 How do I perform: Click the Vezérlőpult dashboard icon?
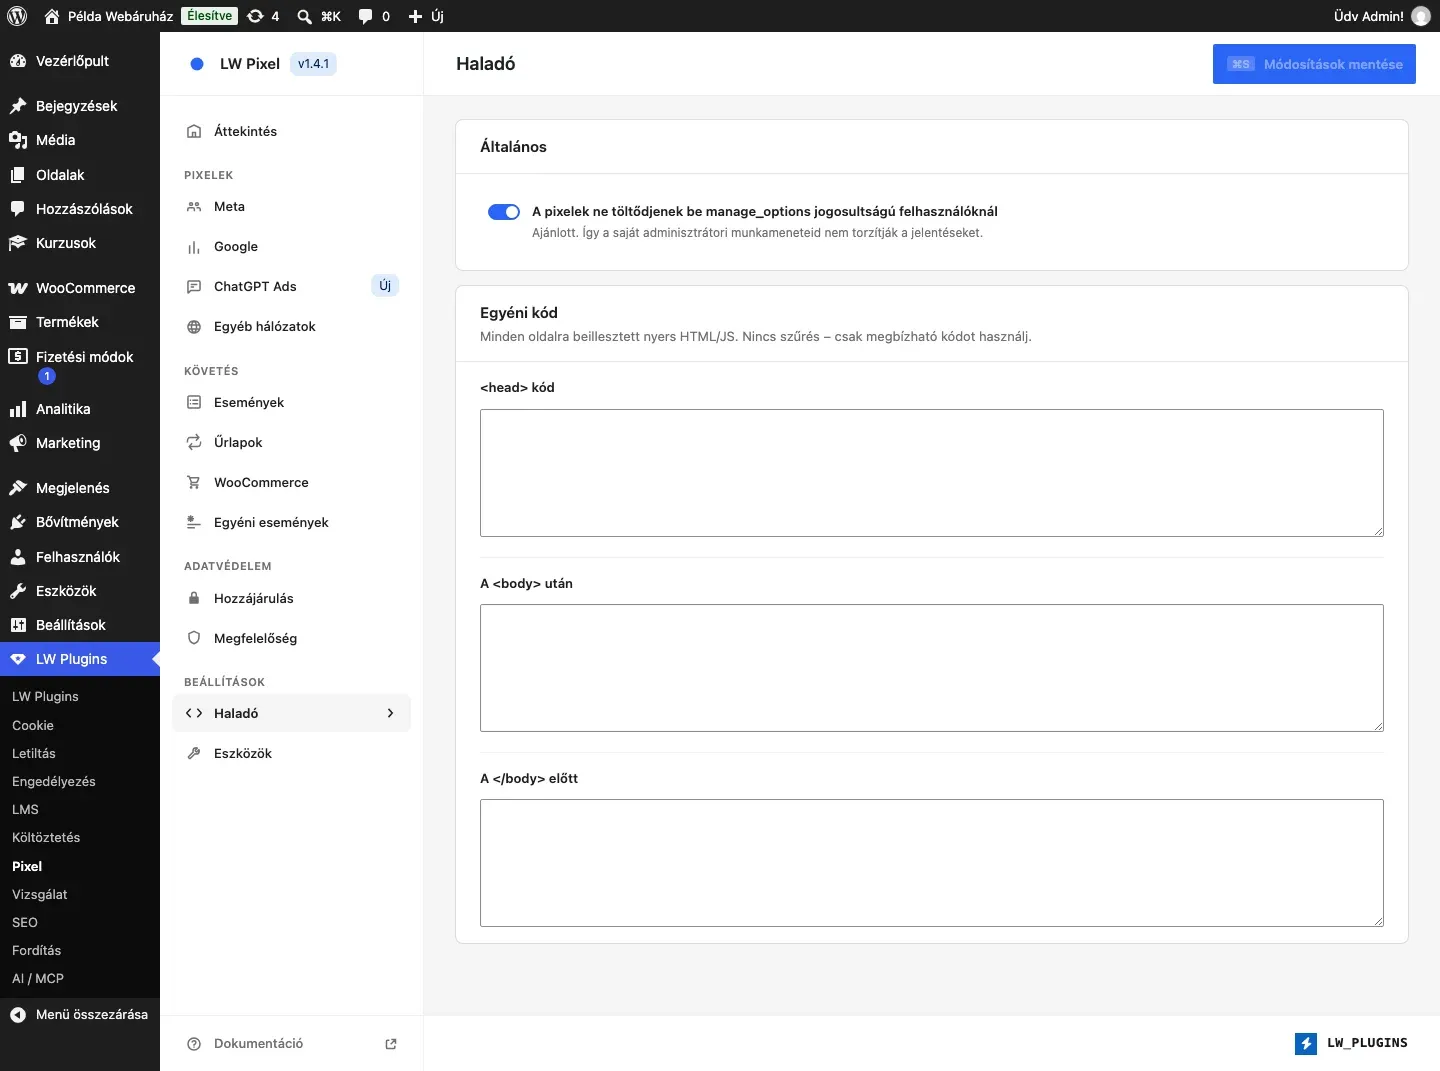pyautogui.click(x=17, y=61)
